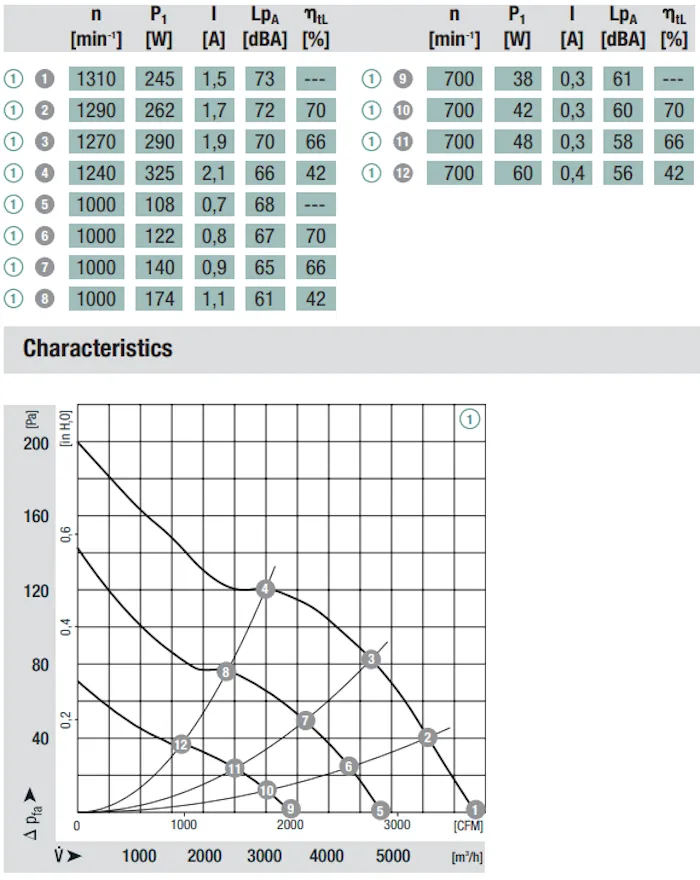Click the 325 W power cell
This screenshot has width=700, height=880.
point(159,173)
